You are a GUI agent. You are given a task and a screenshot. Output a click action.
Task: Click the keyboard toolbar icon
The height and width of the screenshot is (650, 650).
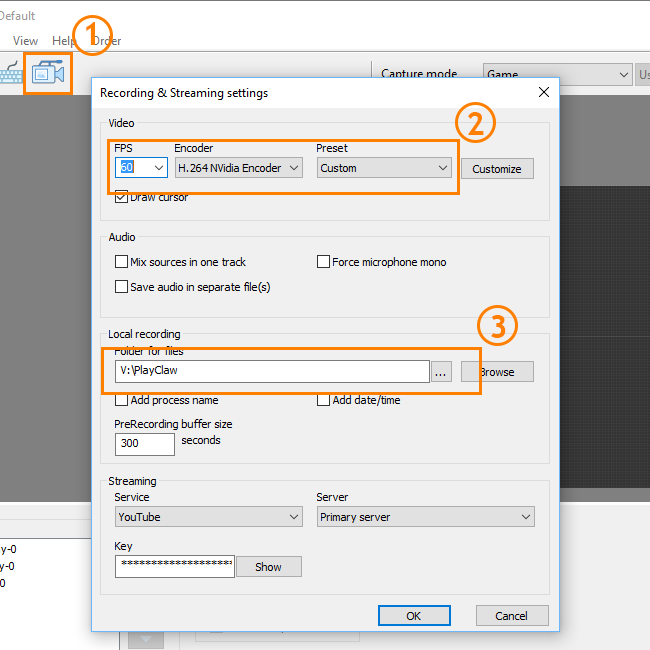11,73
